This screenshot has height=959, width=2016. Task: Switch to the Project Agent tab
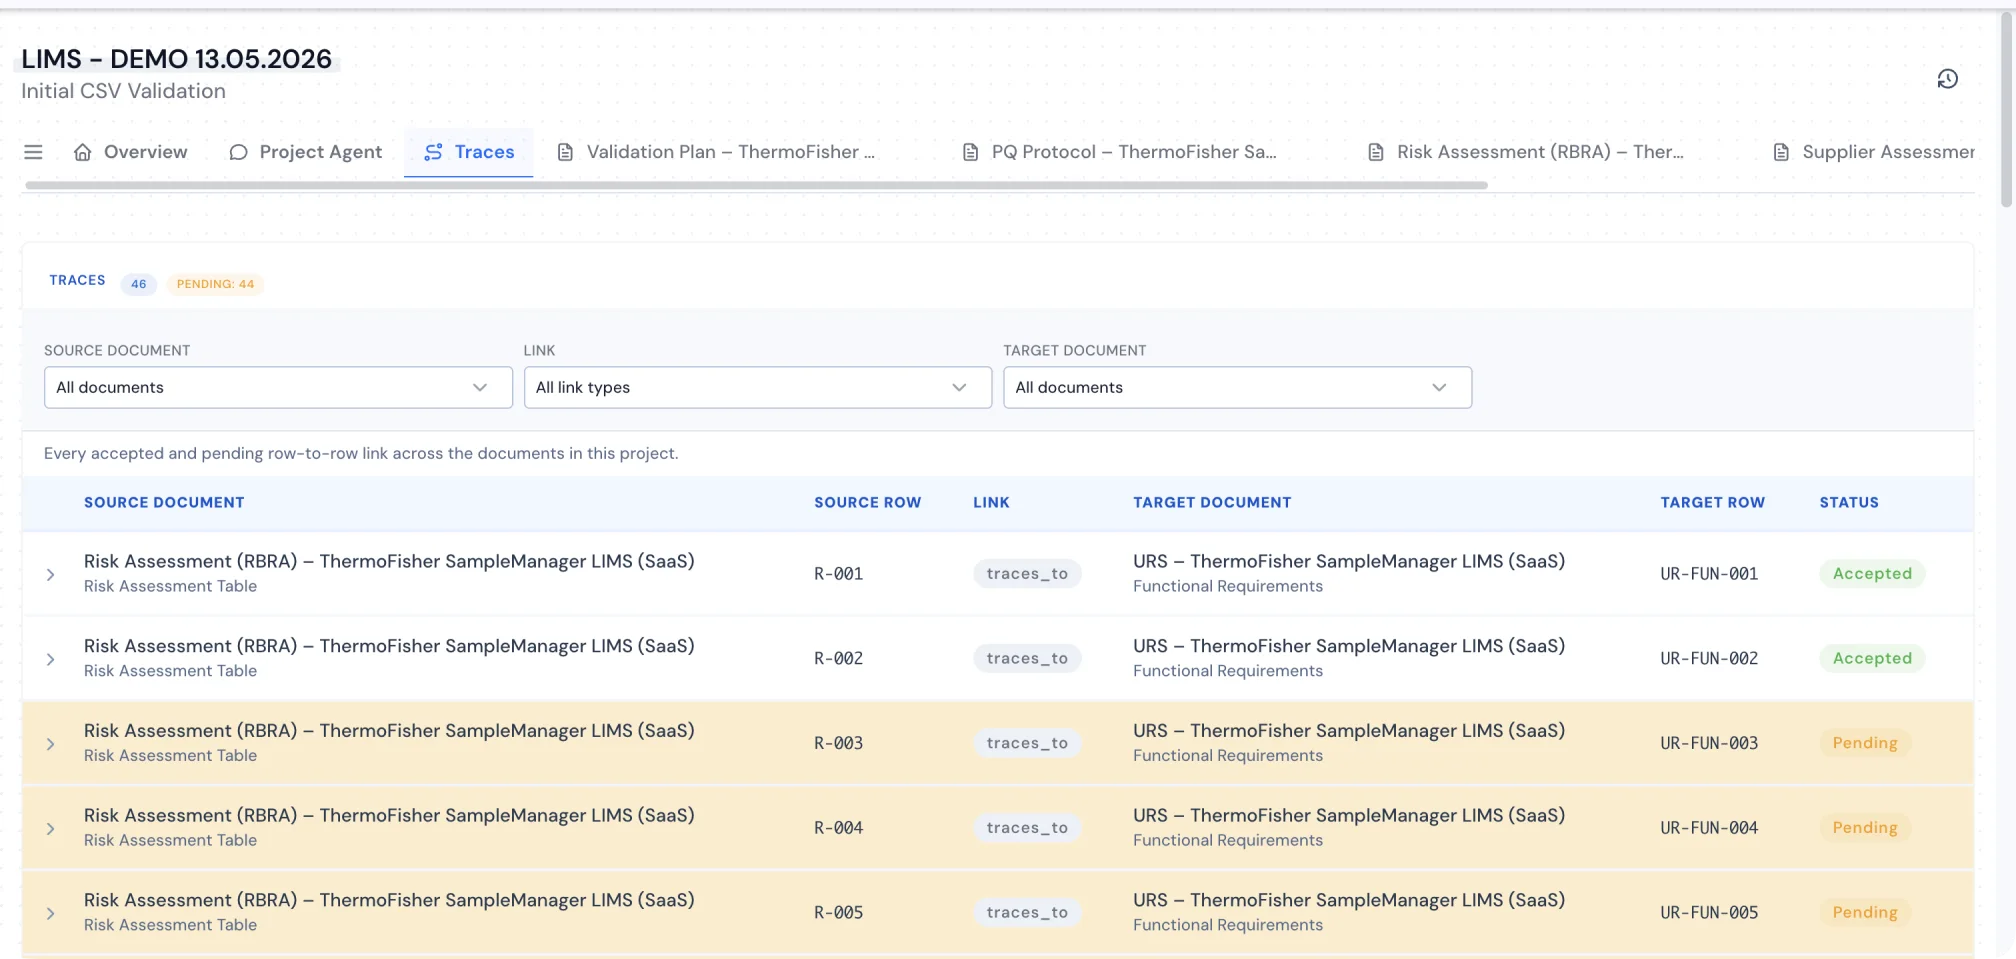(x=306, y=152)
